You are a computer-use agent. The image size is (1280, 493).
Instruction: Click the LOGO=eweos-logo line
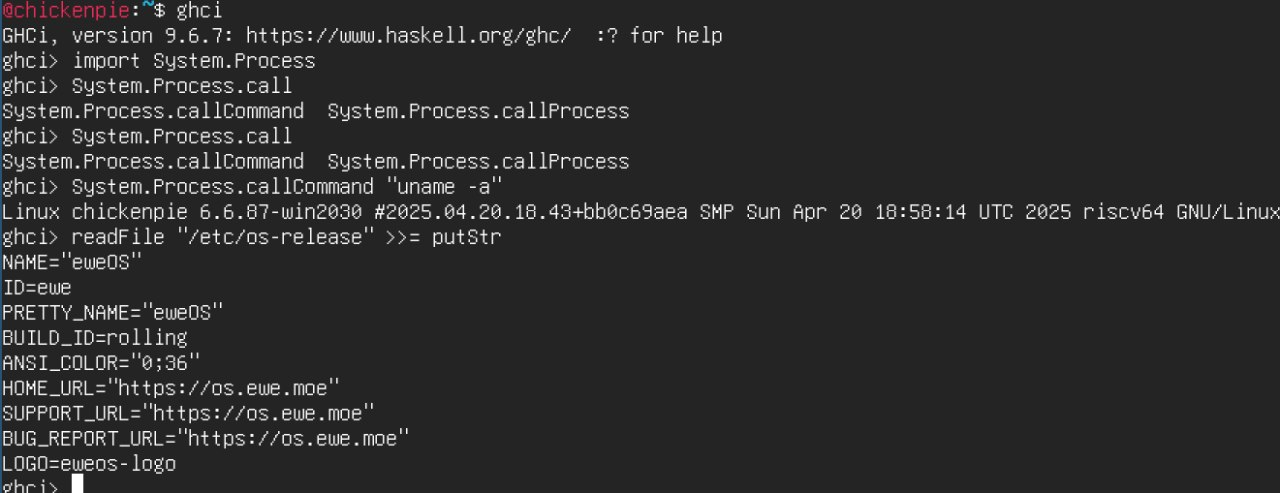click(89, 463)
